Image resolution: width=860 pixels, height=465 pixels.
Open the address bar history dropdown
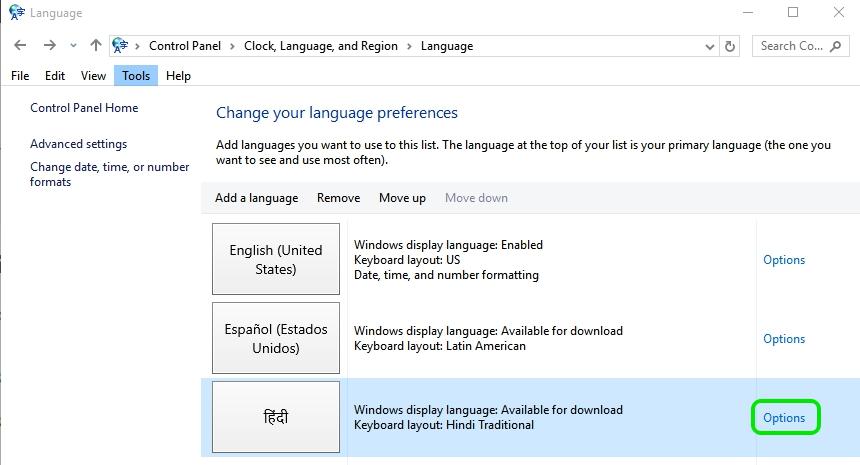pyautogui.click(x=709, y=47)
